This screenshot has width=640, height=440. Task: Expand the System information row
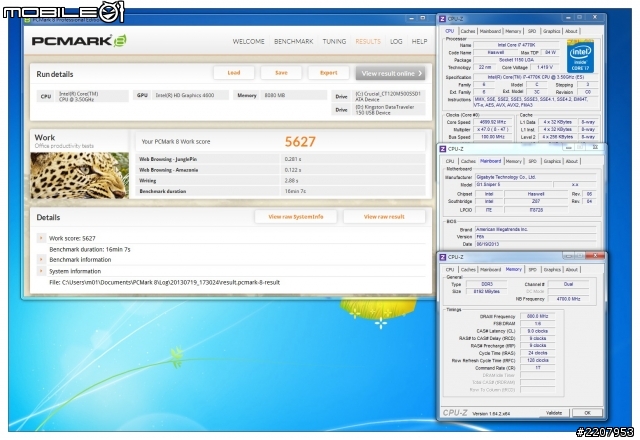[x=41, y=271]
